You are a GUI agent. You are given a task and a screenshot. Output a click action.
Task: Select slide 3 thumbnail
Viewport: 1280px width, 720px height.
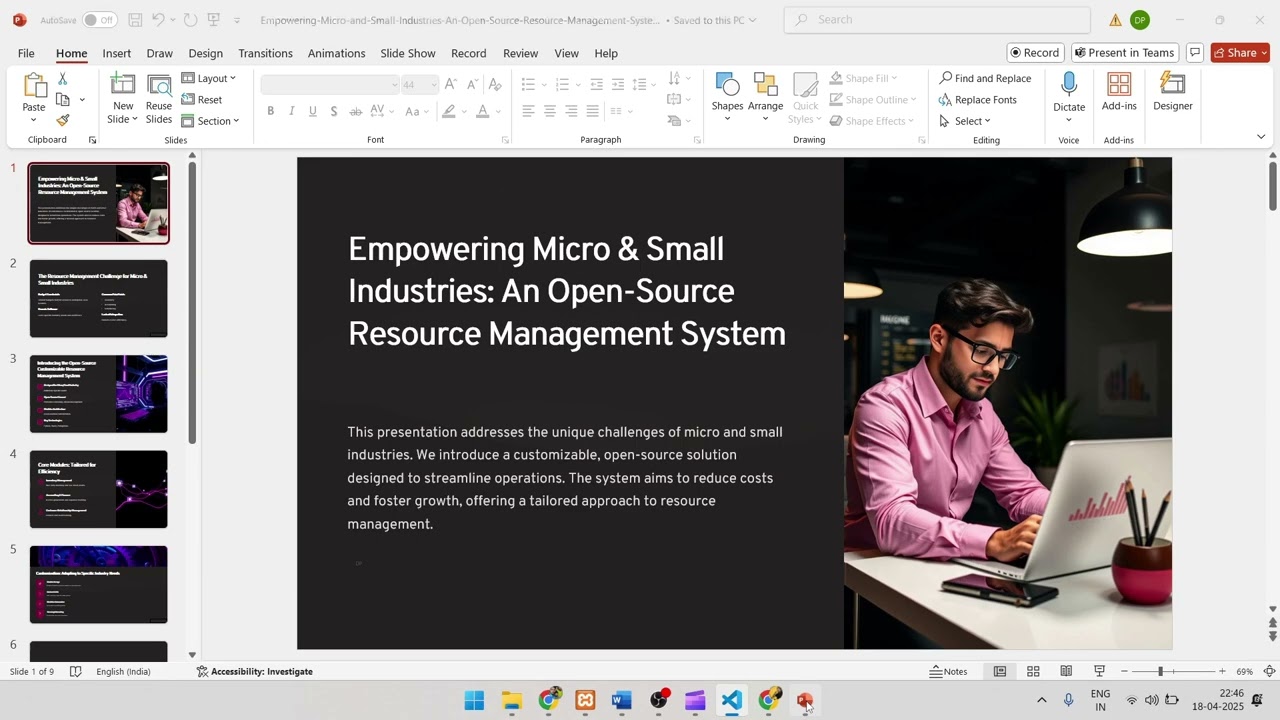(x=99, y=394)
